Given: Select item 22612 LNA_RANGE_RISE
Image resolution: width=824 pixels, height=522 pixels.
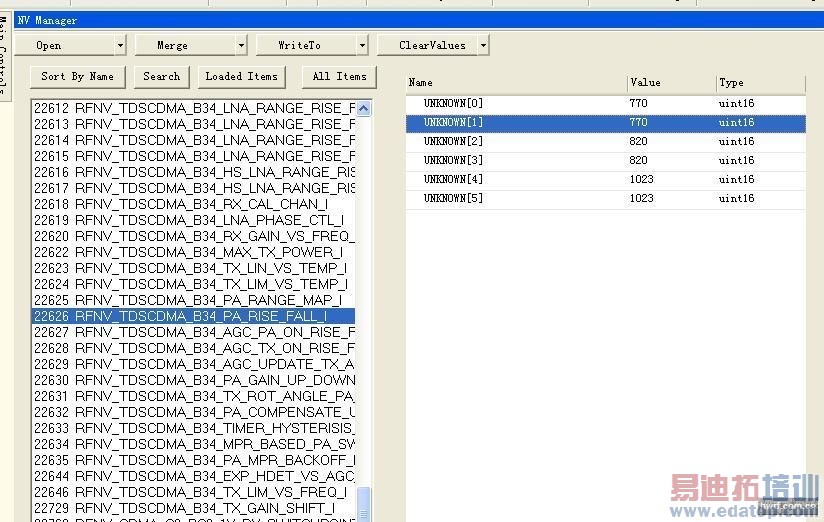Looking at the screenshot, I should [194, 109].
